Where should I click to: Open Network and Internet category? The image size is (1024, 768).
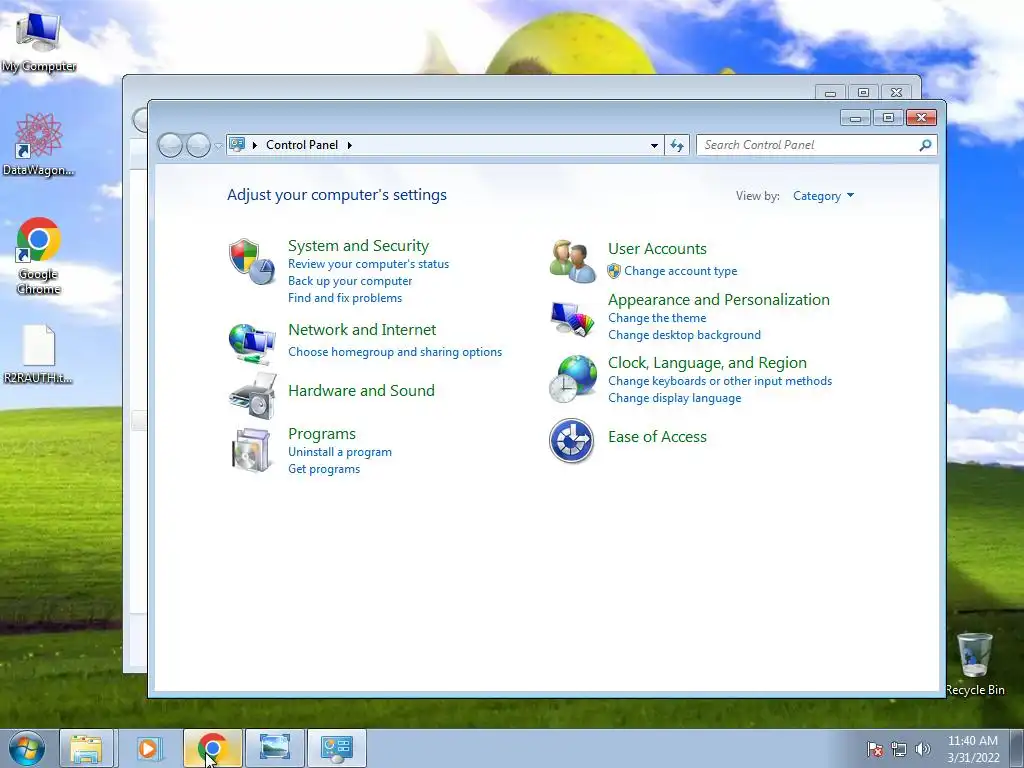tap(362, 330)
